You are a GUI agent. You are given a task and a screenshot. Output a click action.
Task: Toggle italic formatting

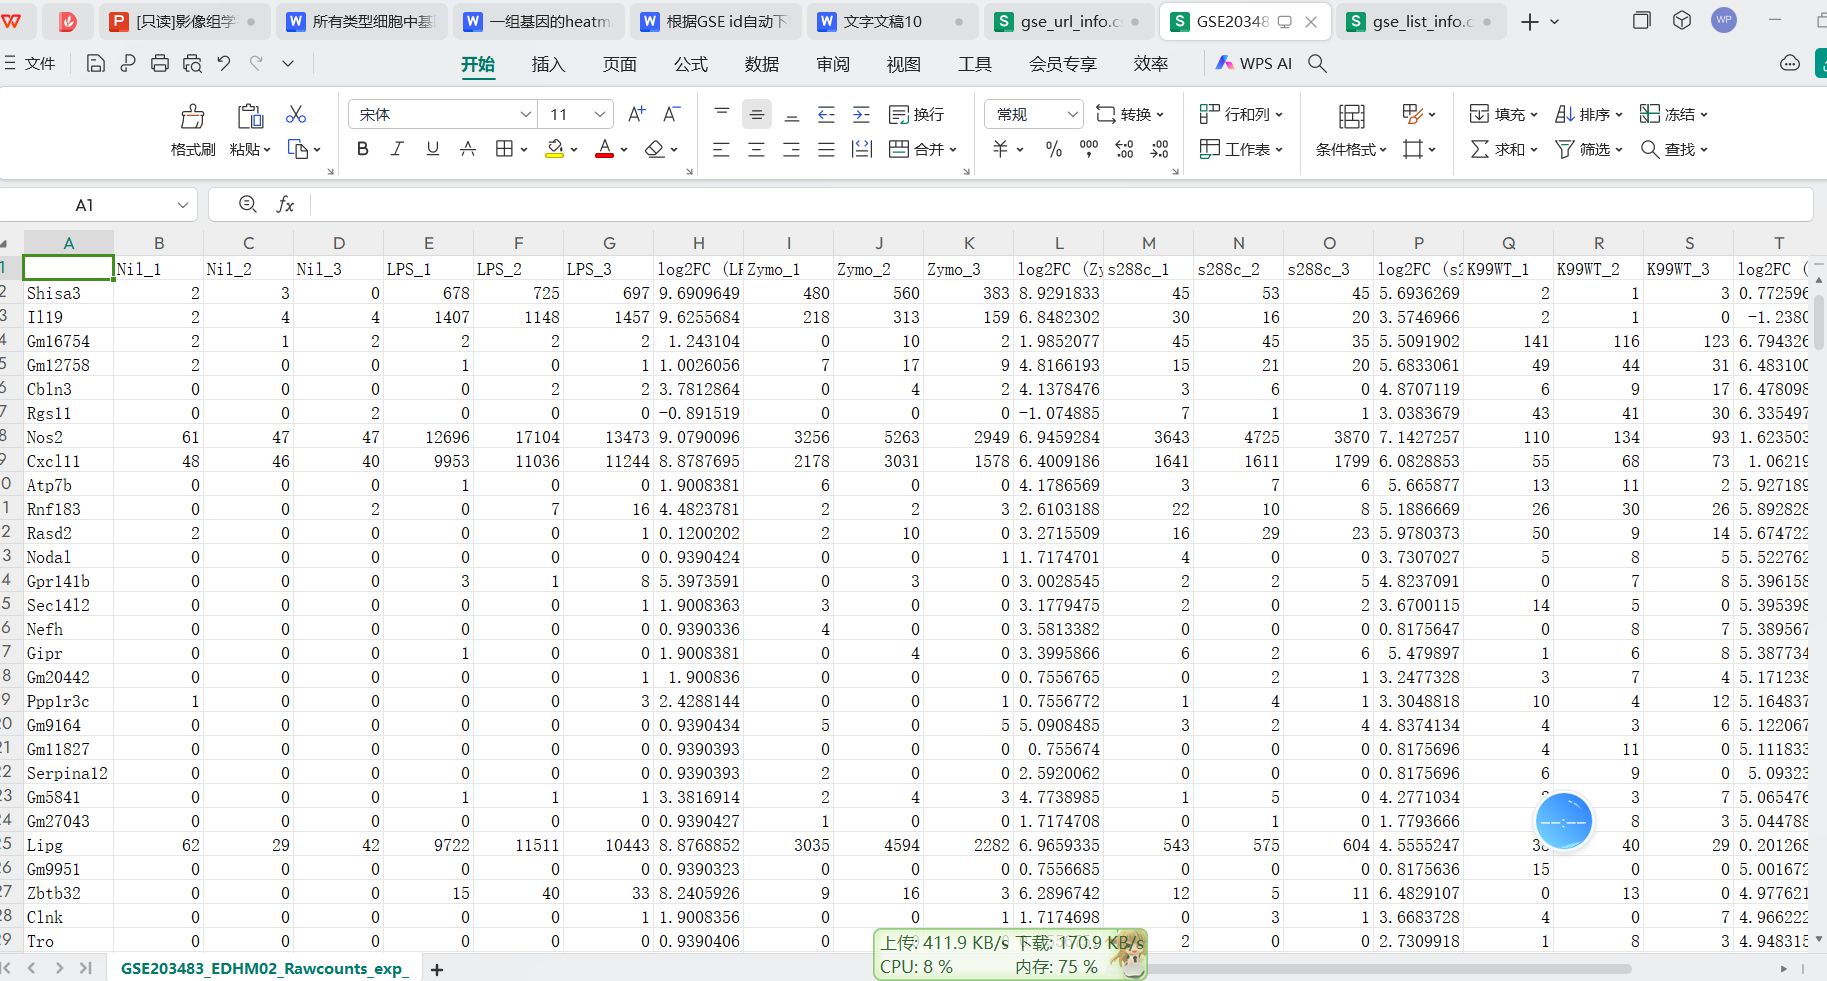[397, 149]
